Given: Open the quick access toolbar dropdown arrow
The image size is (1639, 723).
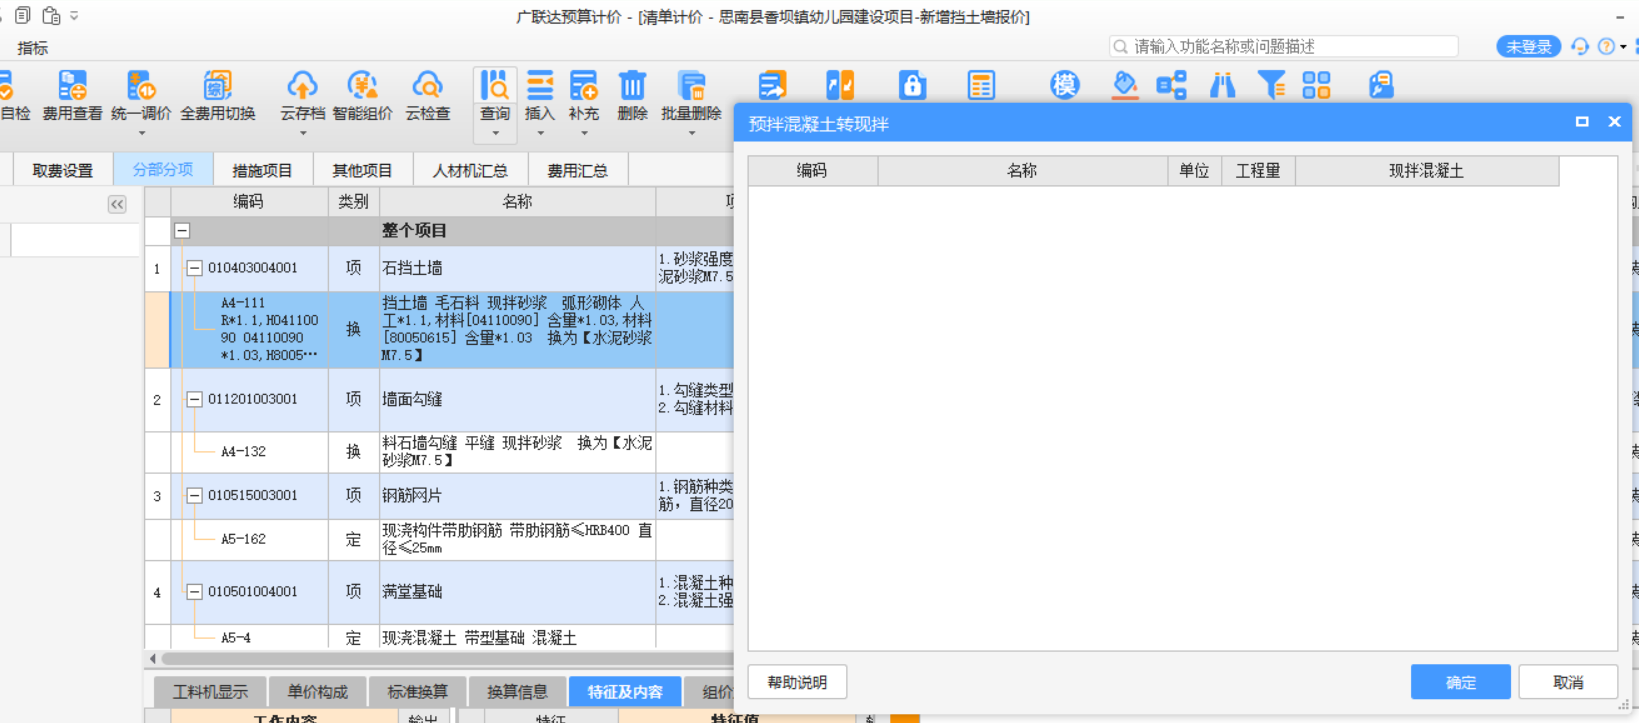Looking at the screenshot, I should [x=74, y=16].
